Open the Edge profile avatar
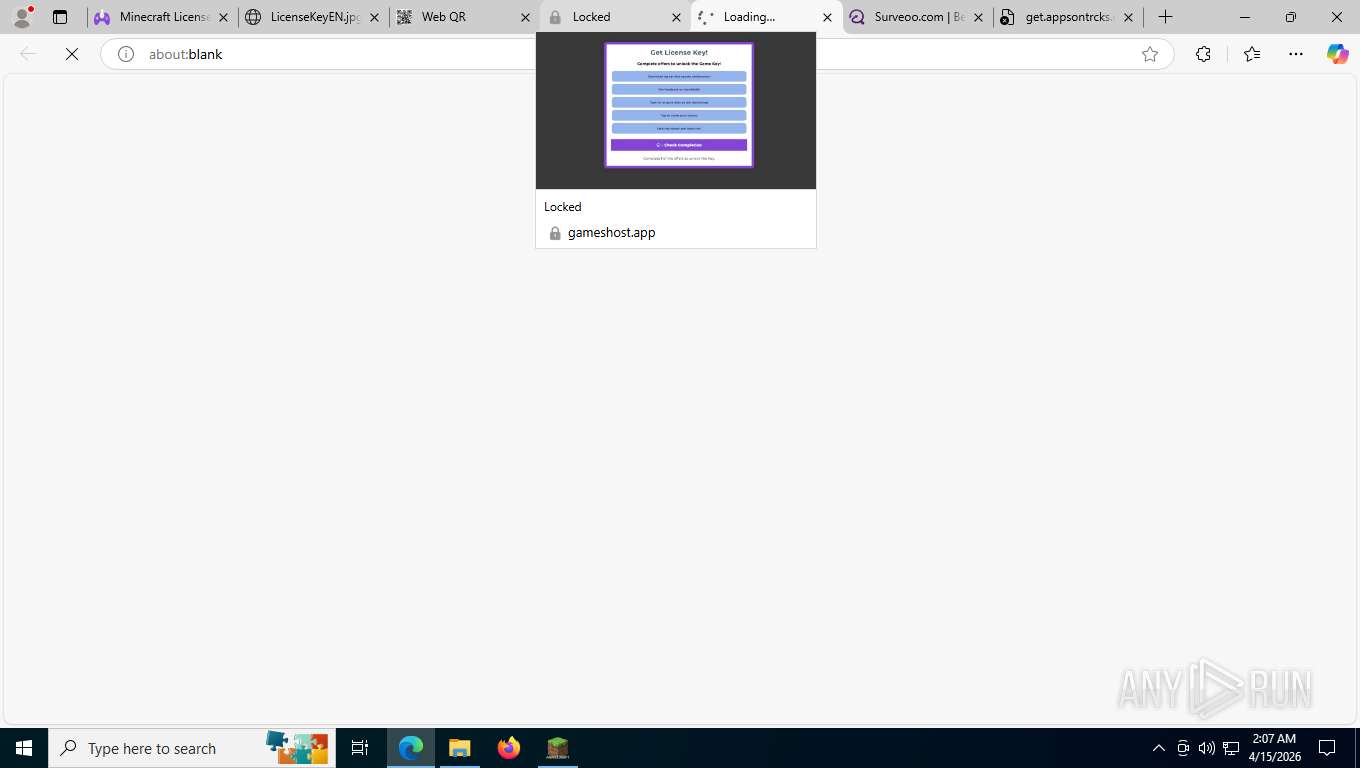The height and width of the screenshot is (768, 1360). coord(22,17)
